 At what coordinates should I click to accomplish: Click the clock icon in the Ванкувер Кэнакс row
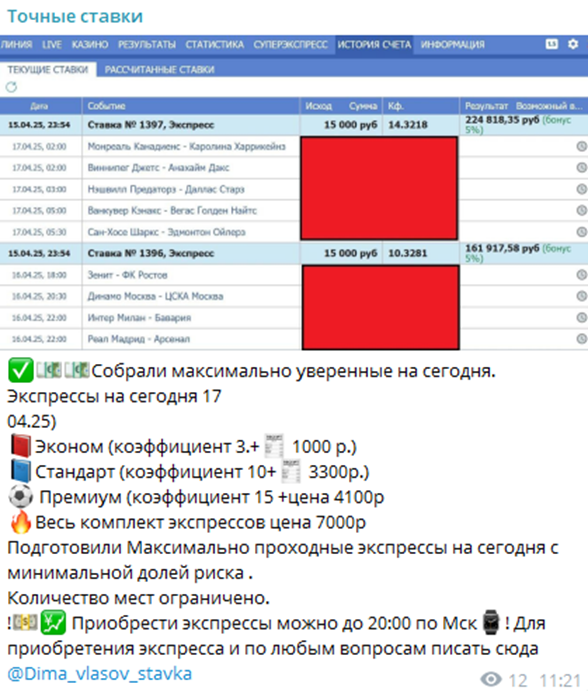point(581,210)
